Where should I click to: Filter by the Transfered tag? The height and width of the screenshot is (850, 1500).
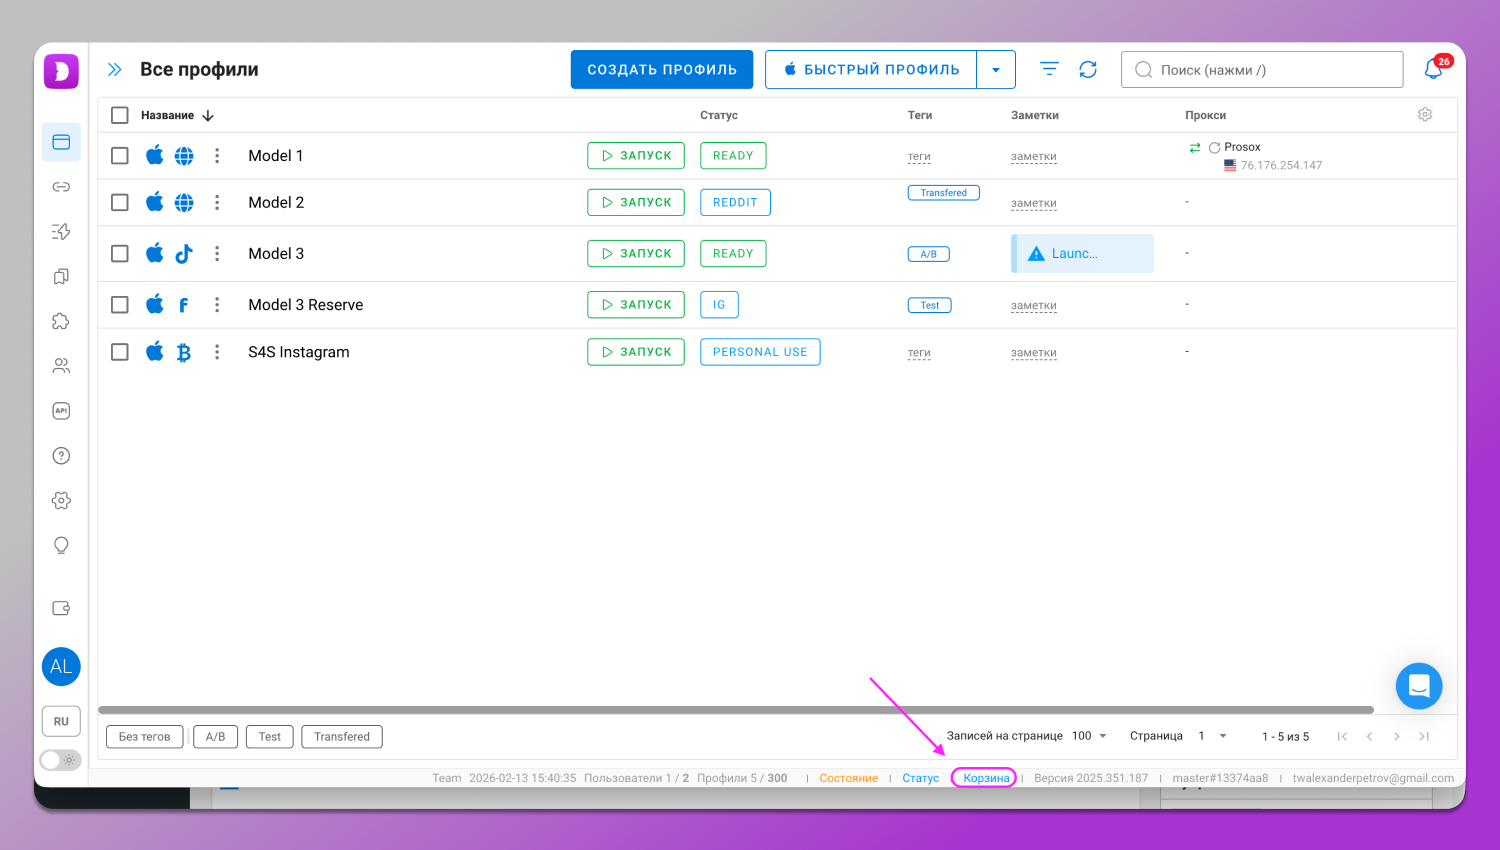(x=341, y=737)
